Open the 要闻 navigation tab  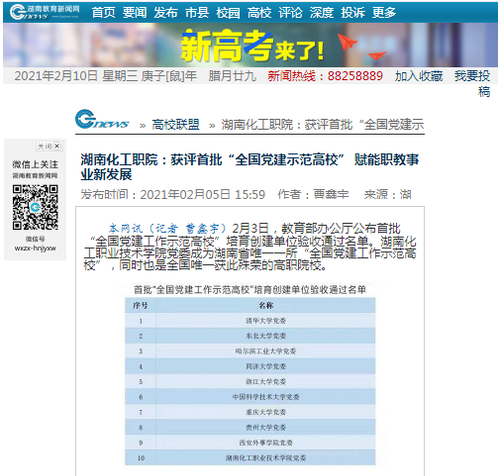135,13
